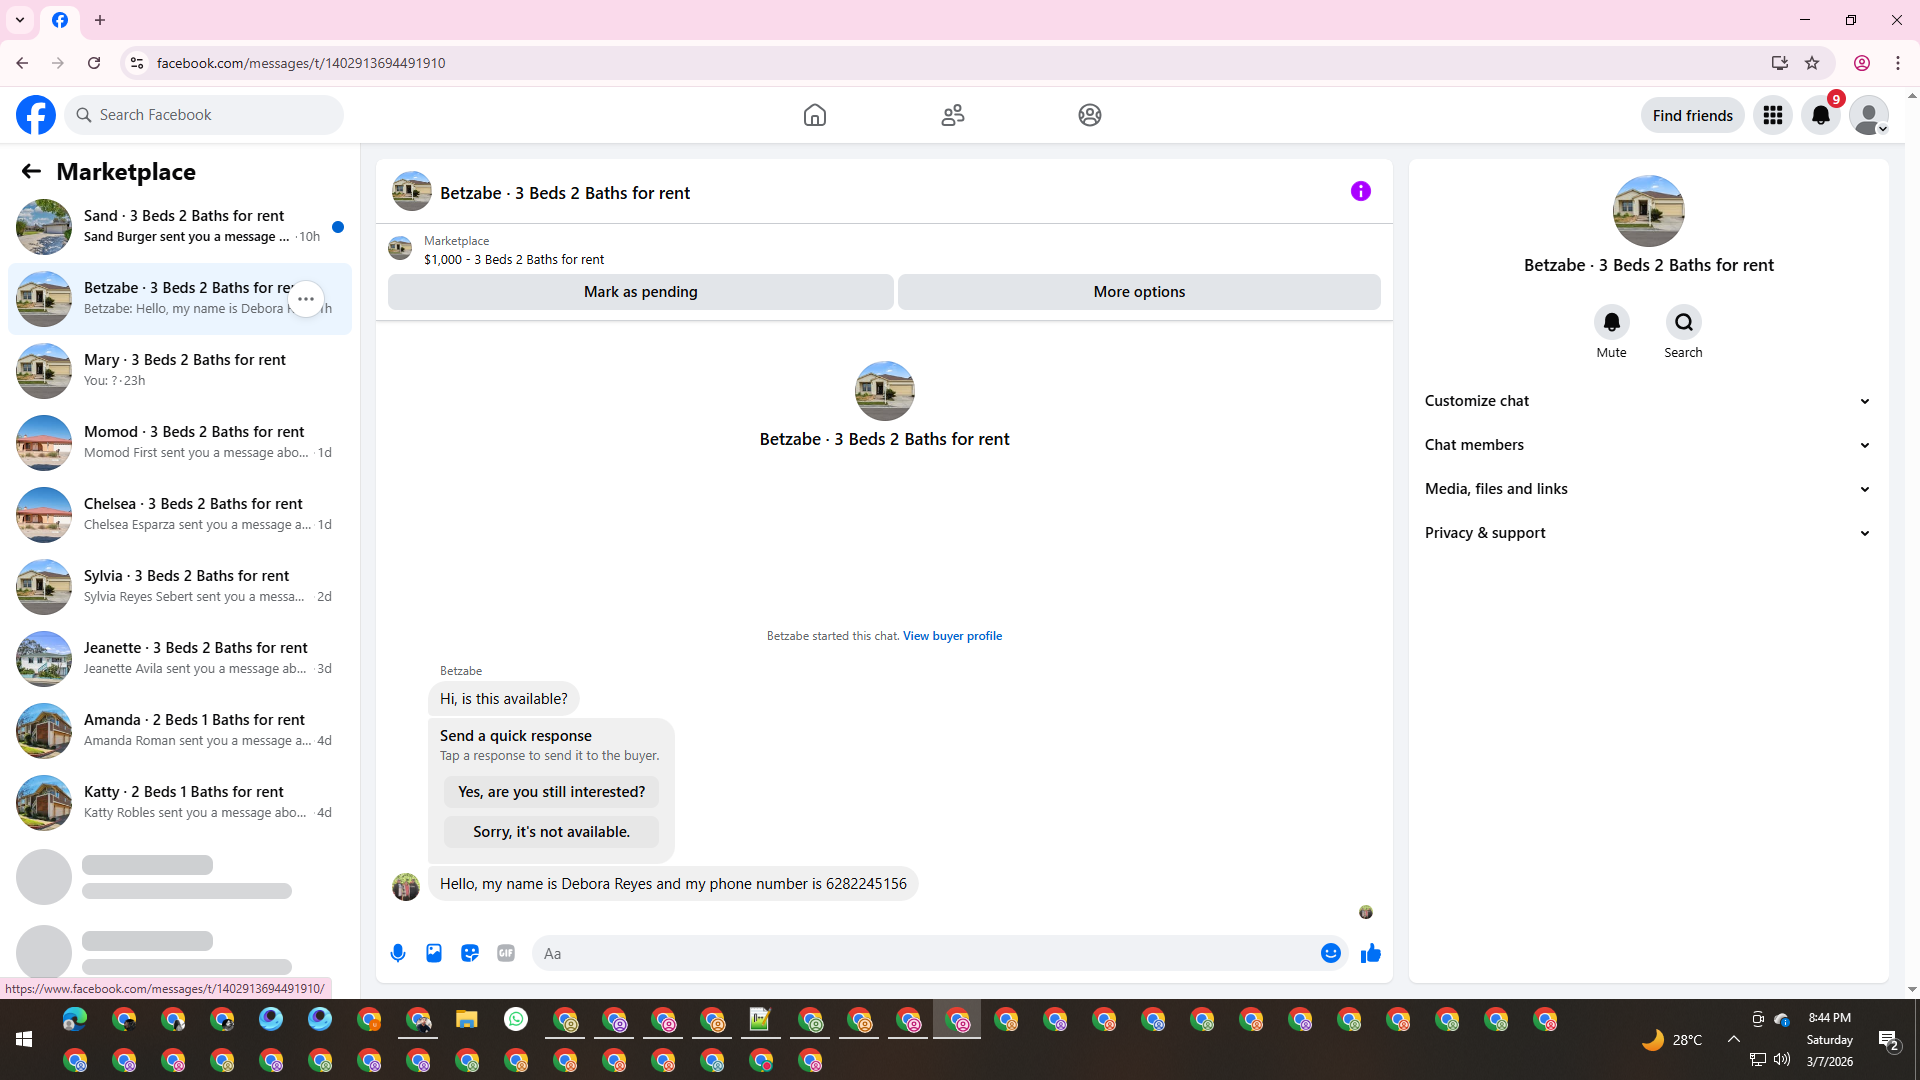Open the Windows Start button
The height and width of the screenshot is (1080, 1920).
(24, 1040)
